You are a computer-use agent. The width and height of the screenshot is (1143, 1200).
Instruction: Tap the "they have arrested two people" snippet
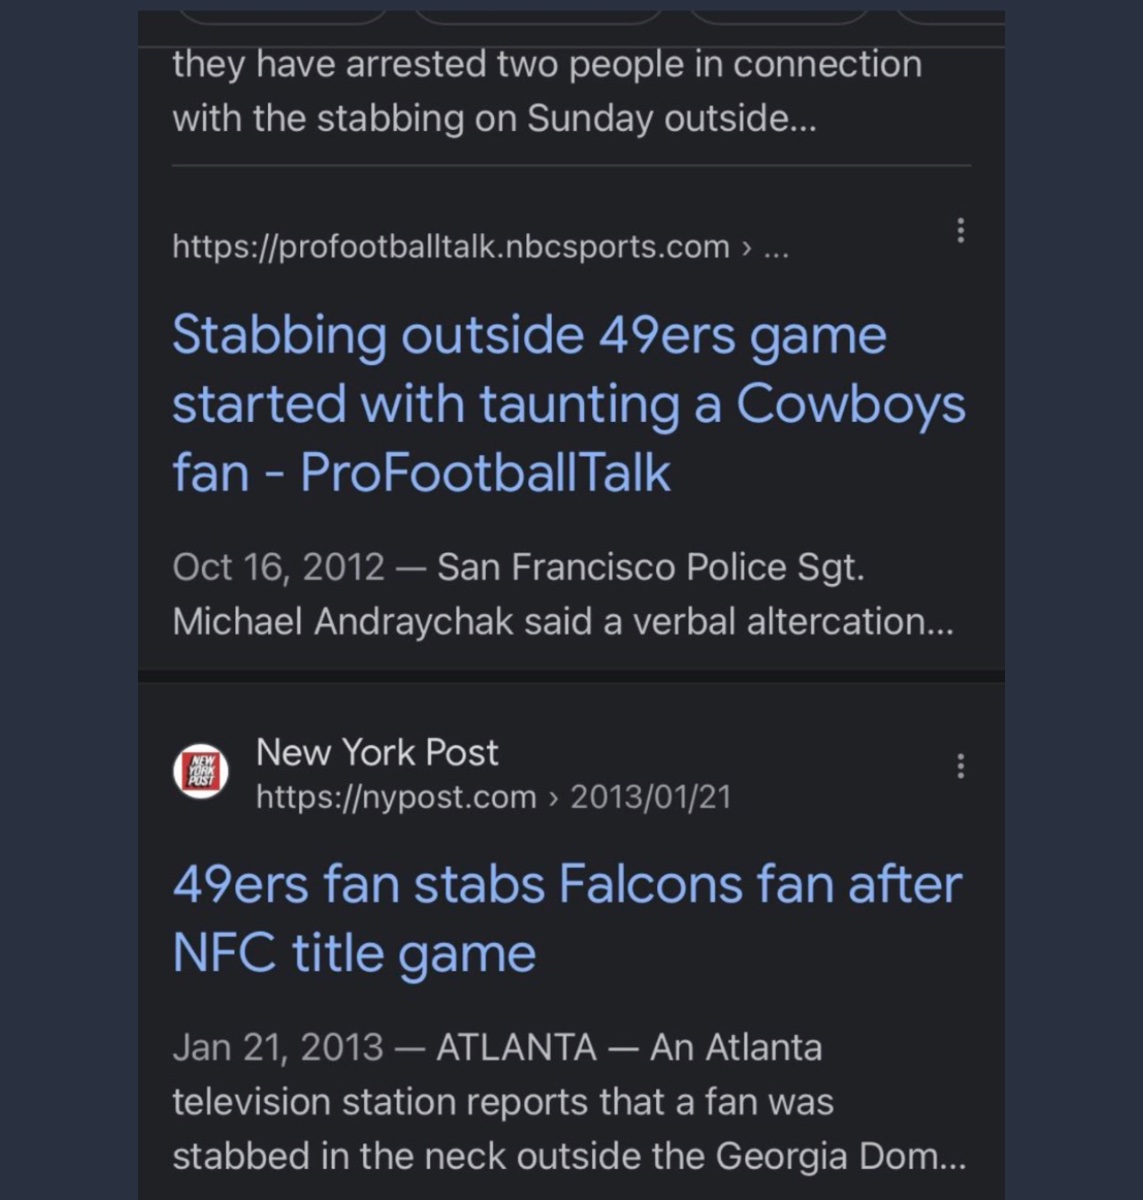pyautogui.click(x=546, y=64)
